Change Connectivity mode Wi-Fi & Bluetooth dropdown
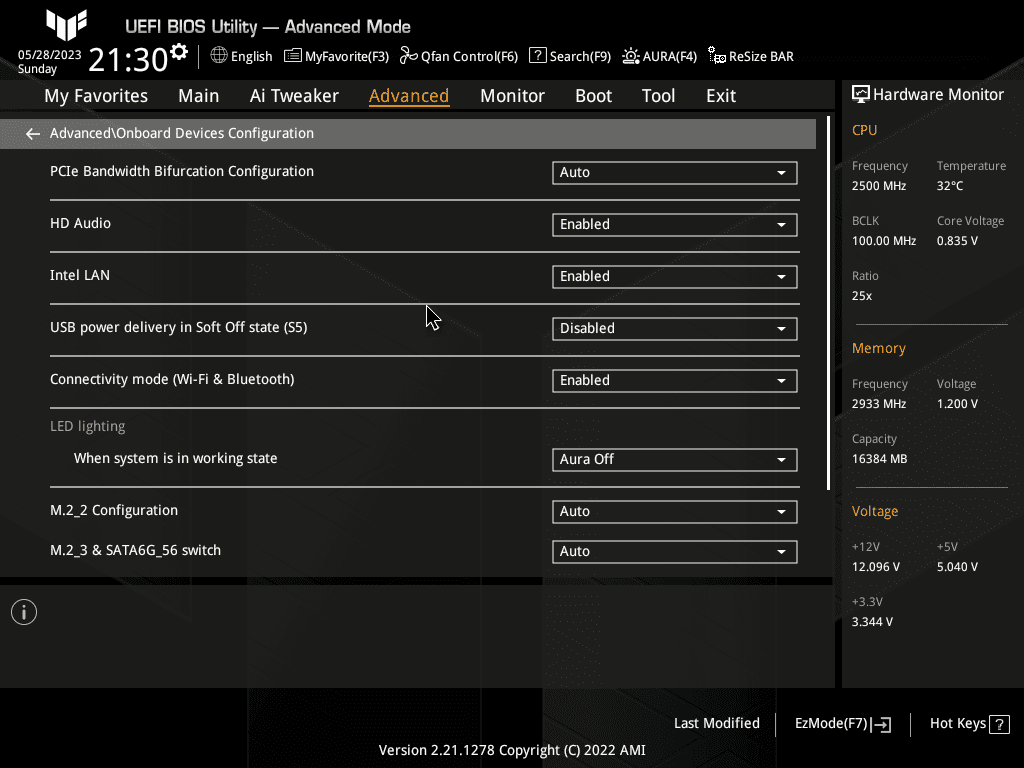Viewport: 1024px width, 768px height. click(x=674, y=381)
